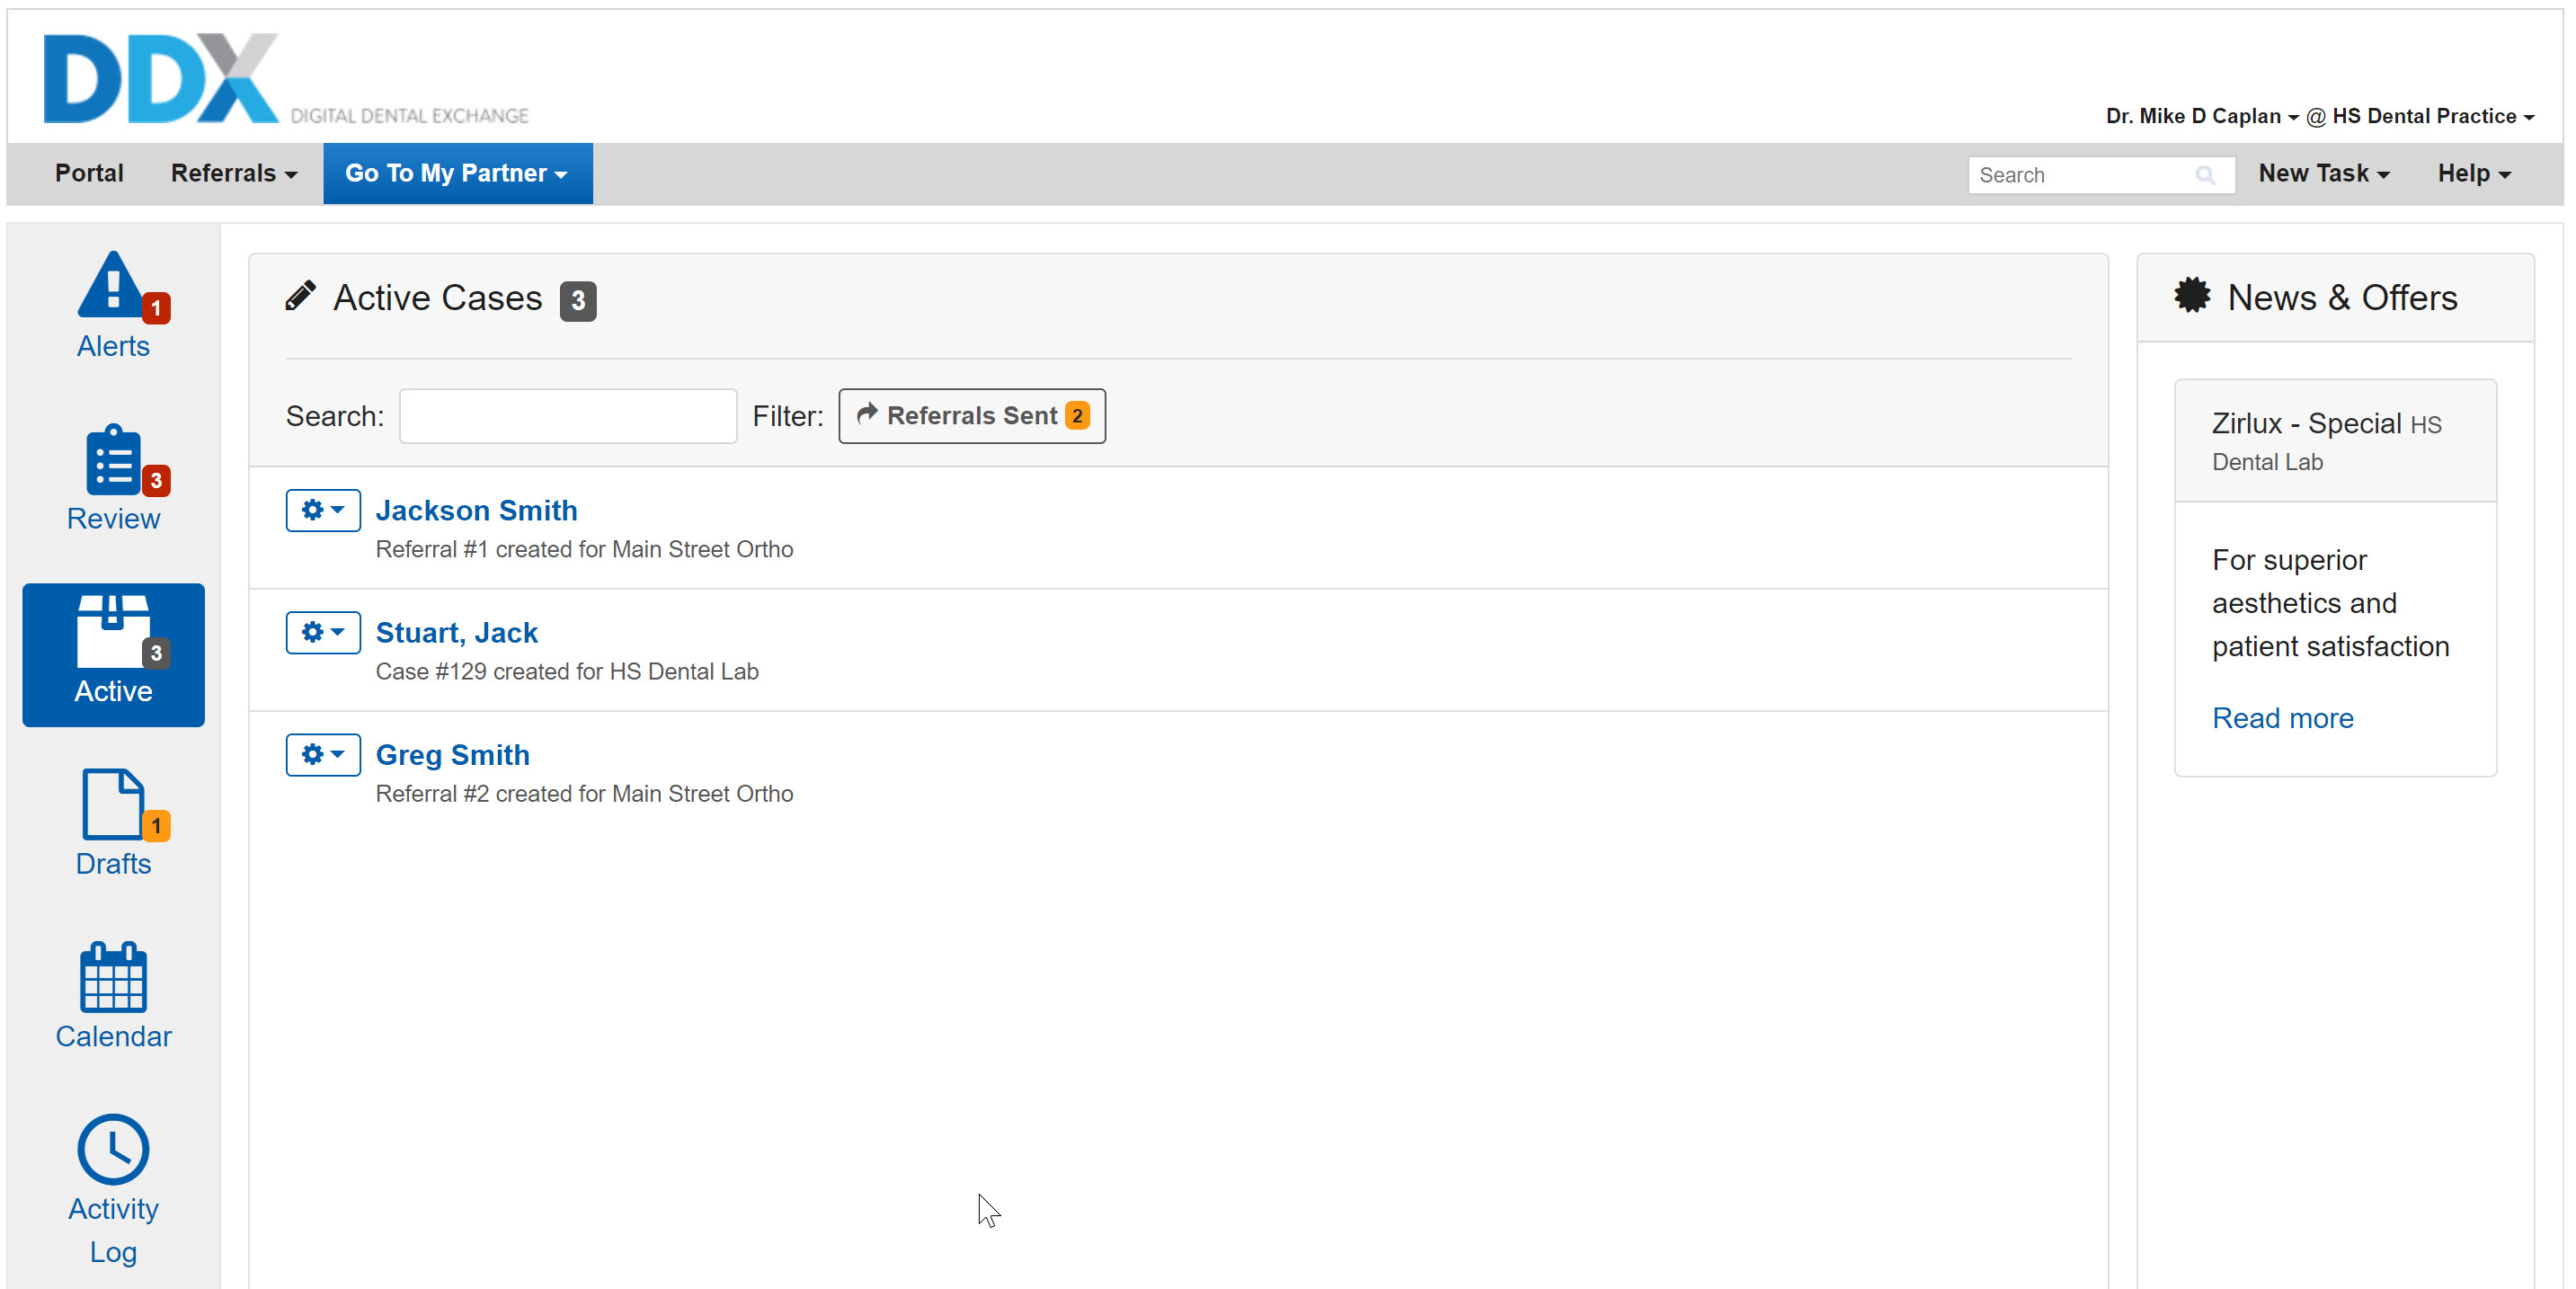This screenshot has height=1289, width=2576.
Task: Click the Active Cases count badge 3
Action: pyautogui.click(x=577, y=301)
